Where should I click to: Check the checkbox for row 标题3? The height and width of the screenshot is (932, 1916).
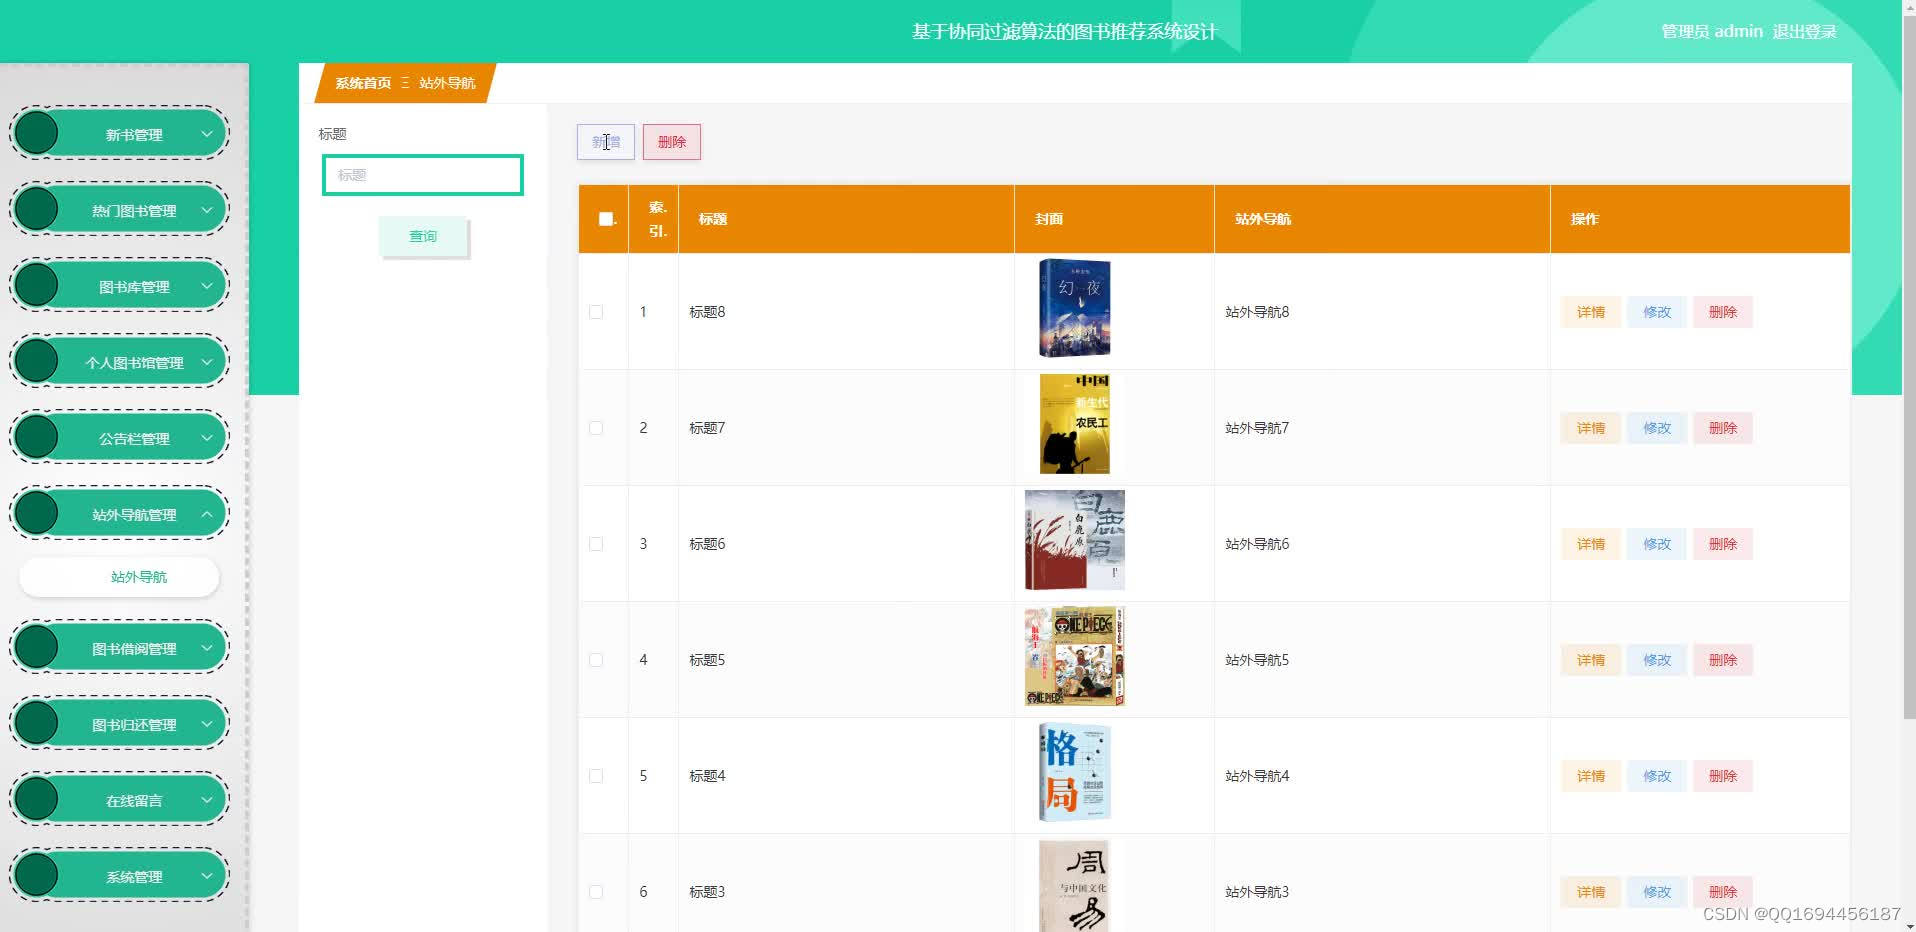click(x=596, y=892)
